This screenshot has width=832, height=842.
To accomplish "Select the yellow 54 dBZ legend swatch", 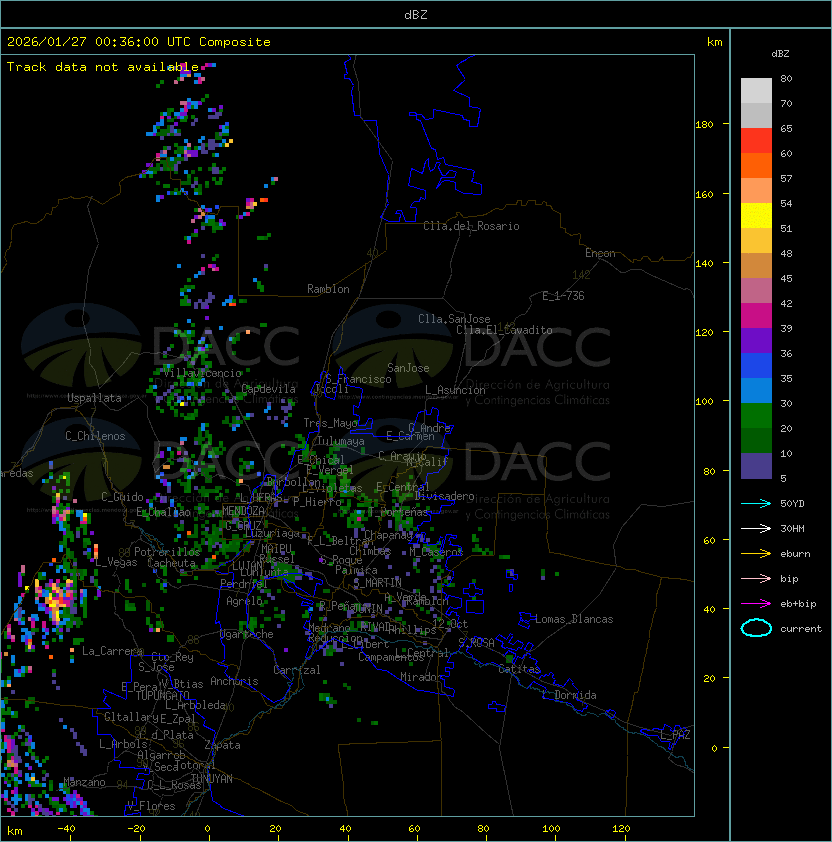I will coord(756,216).
